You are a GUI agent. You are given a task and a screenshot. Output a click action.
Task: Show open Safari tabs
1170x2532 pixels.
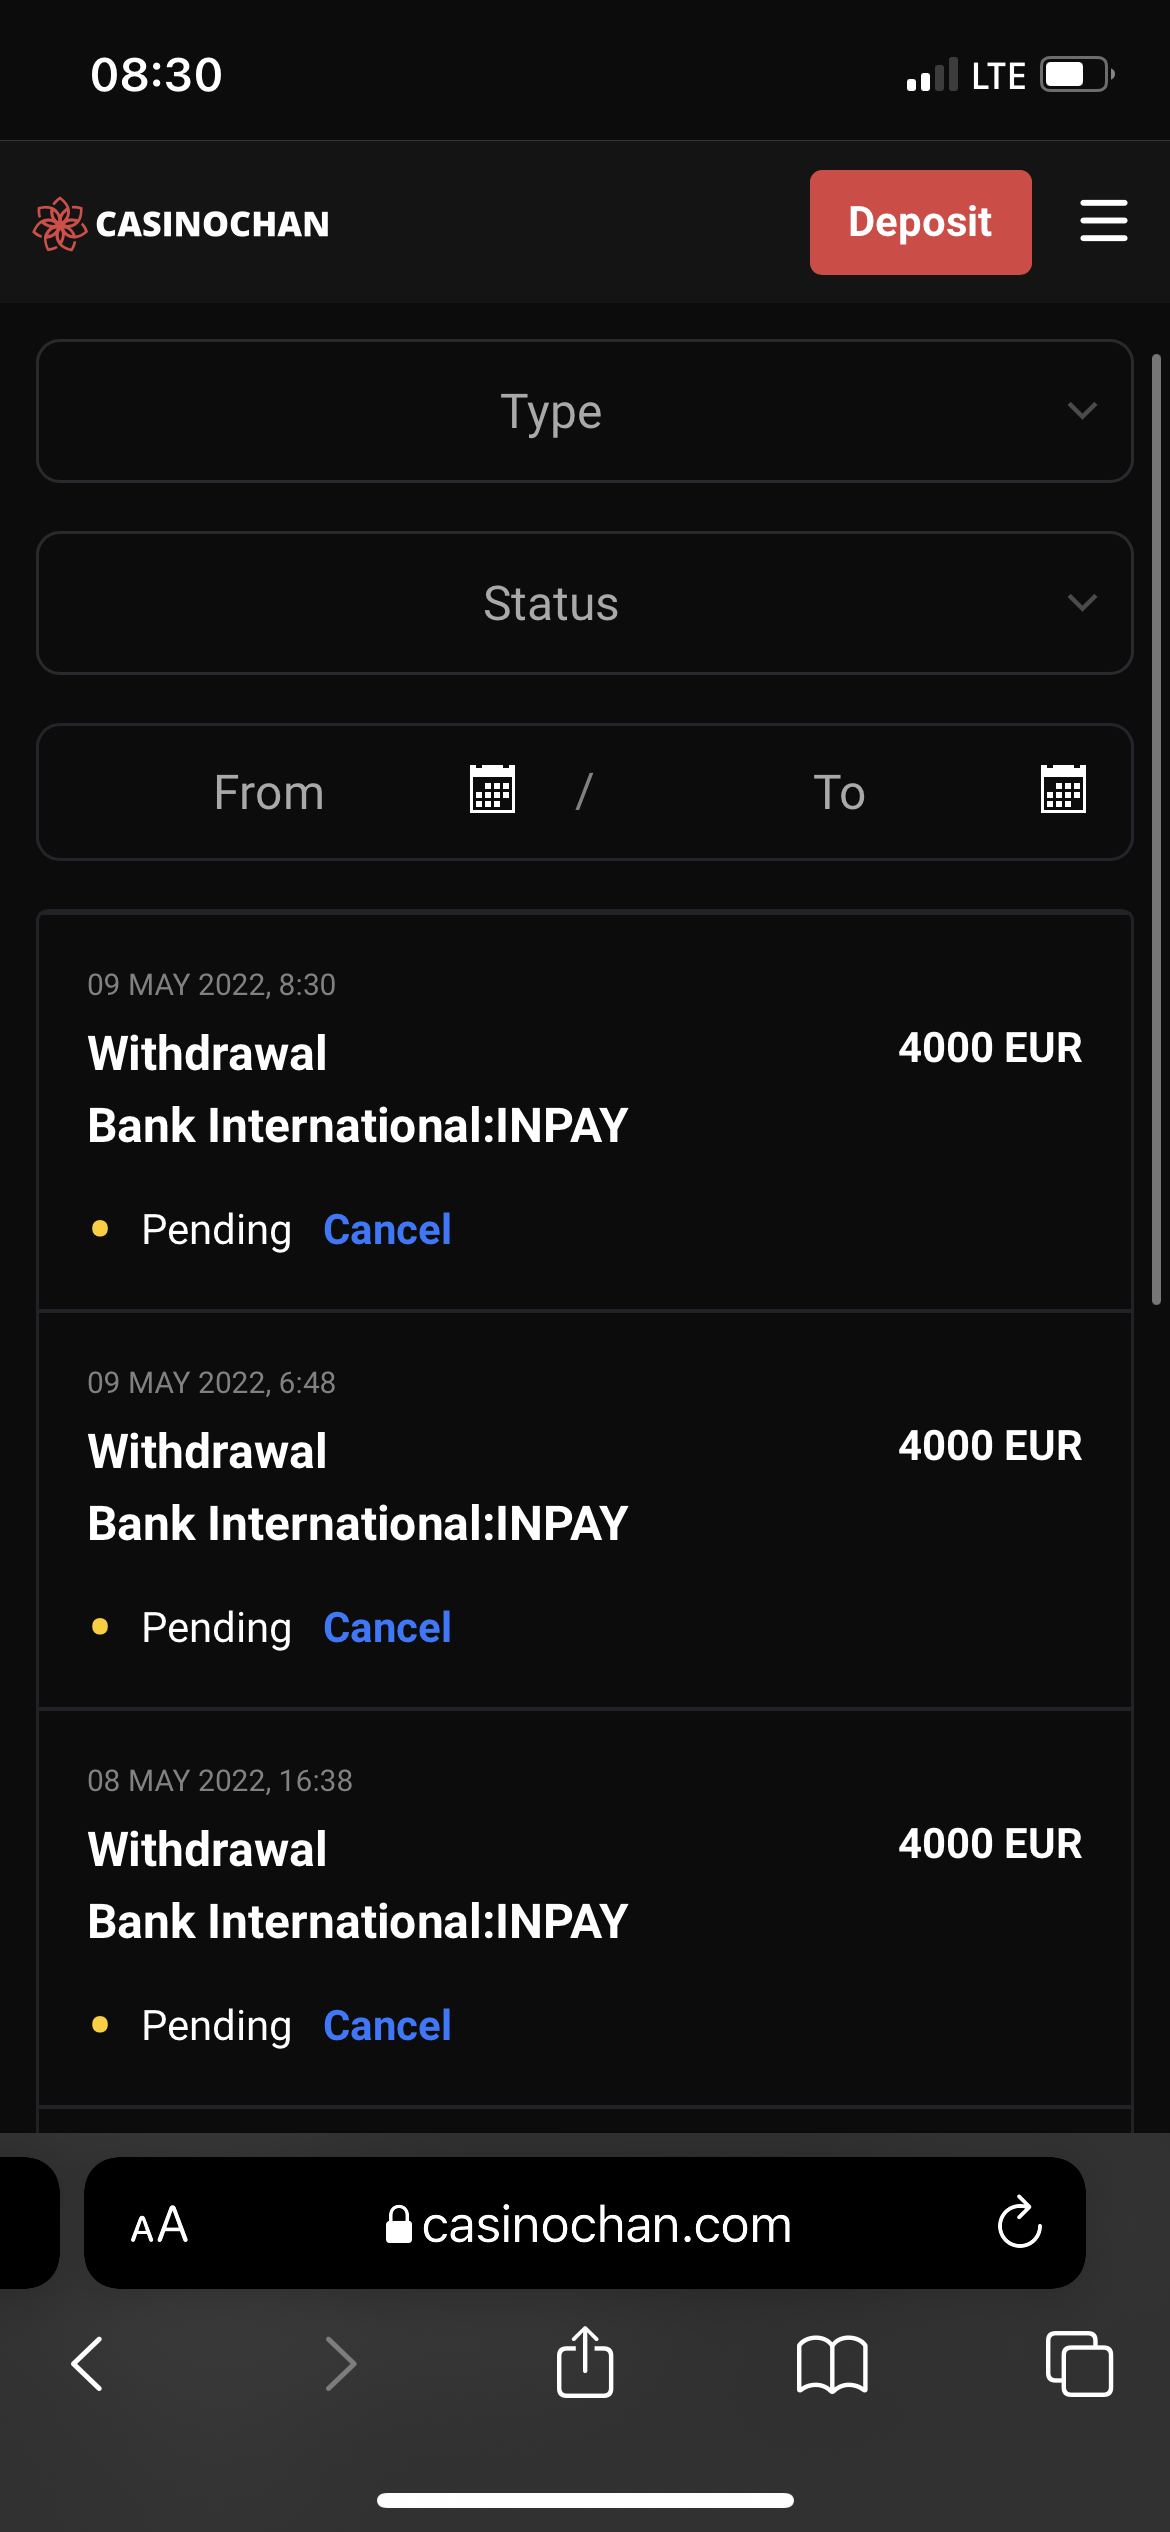coord(1078,2364)
